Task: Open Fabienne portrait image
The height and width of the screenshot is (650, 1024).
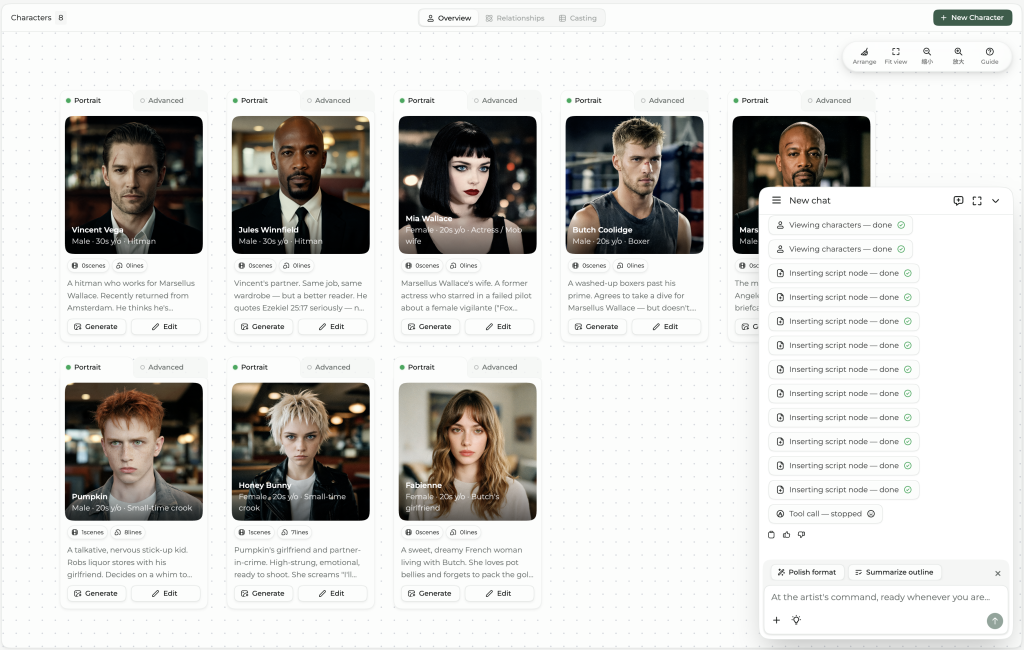Action: (468, 451)
